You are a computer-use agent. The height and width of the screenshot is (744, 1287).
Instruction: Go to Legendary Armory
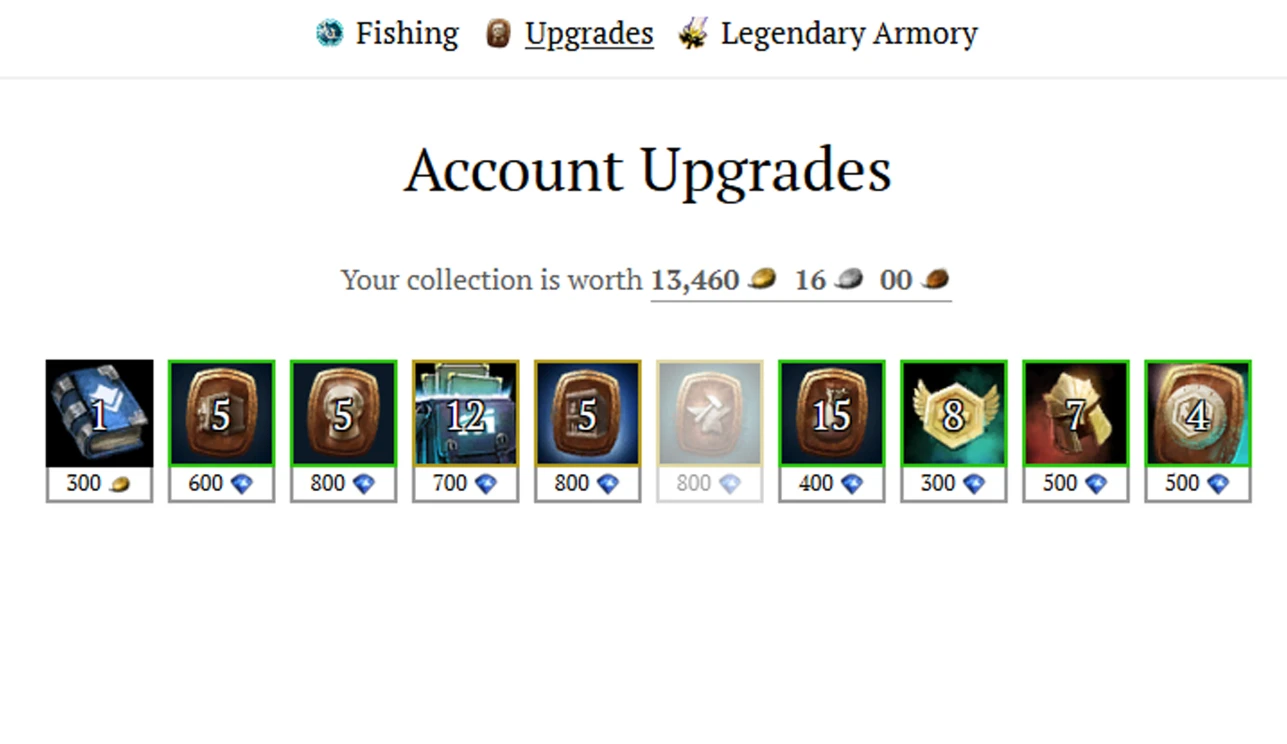pyautogui.click(x=849, y=33)
